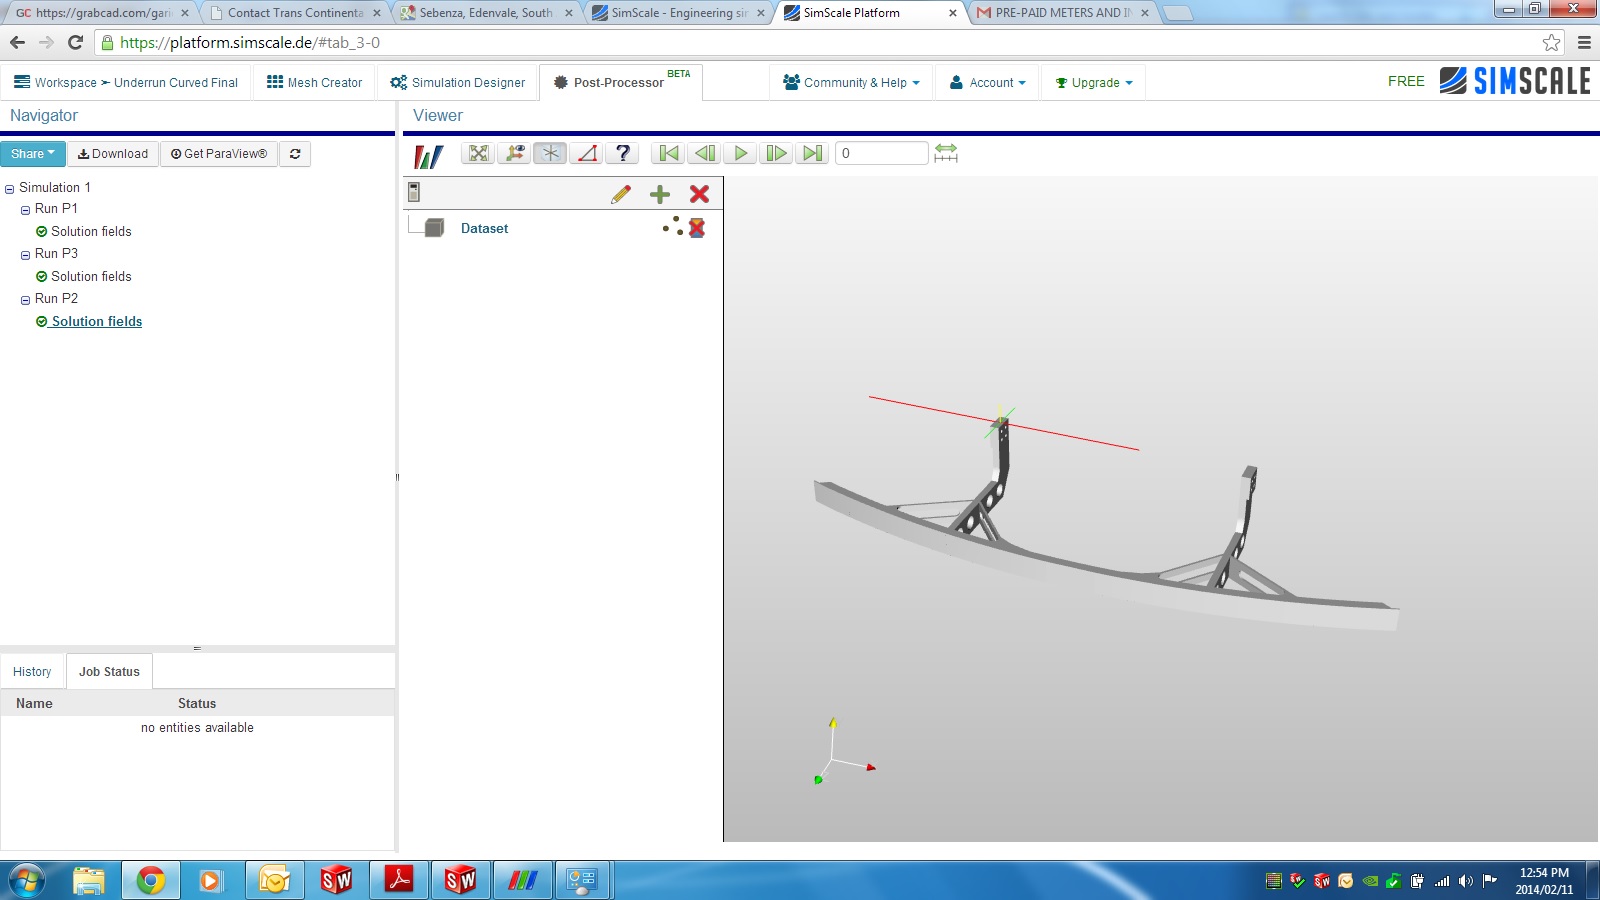Click the SimScale logo
This screenshot has height=900, width=1600.
pyautogui.click(x=1515, y=81)
